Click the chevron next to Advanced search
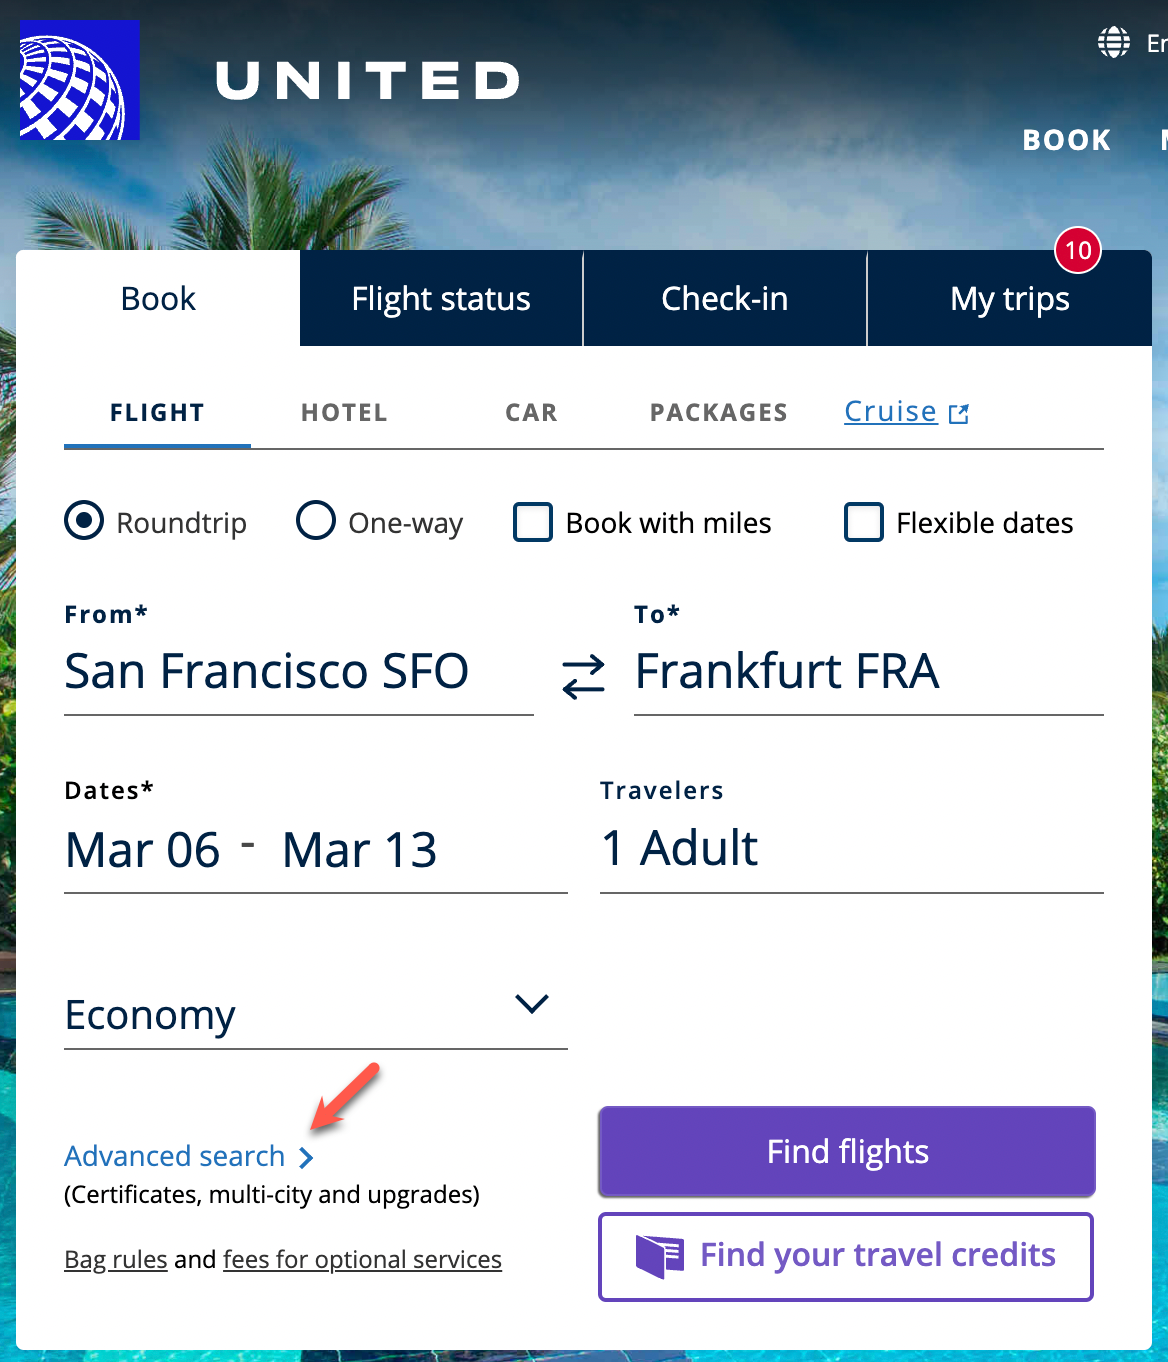Viewport: 1168px width, 1362px height. pos(307,1157)
